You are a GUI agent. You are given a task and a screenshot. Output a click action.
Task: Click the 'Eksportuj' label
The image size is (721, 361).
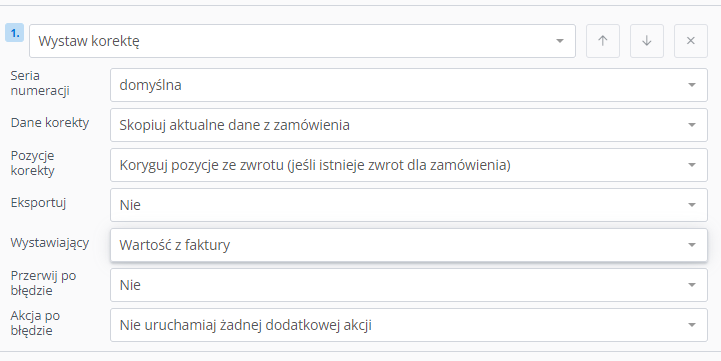[39, 203]
